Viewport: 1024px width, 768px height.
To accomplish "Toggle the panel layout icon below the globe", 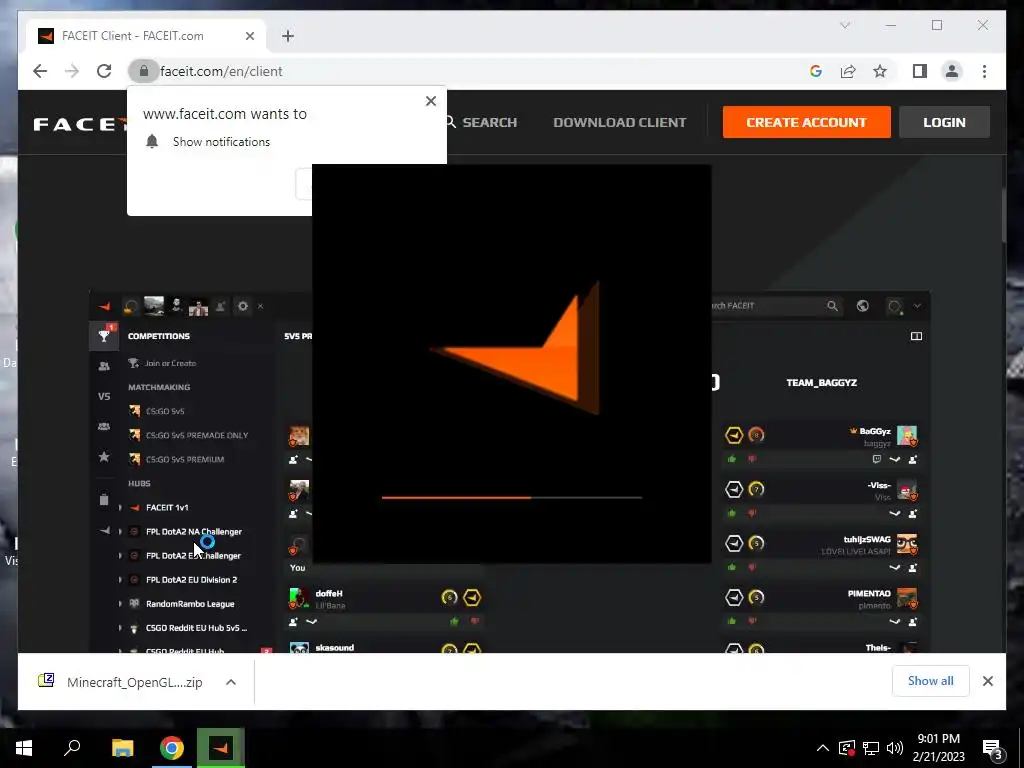I will pyautogui.click(x=916, y=336).
